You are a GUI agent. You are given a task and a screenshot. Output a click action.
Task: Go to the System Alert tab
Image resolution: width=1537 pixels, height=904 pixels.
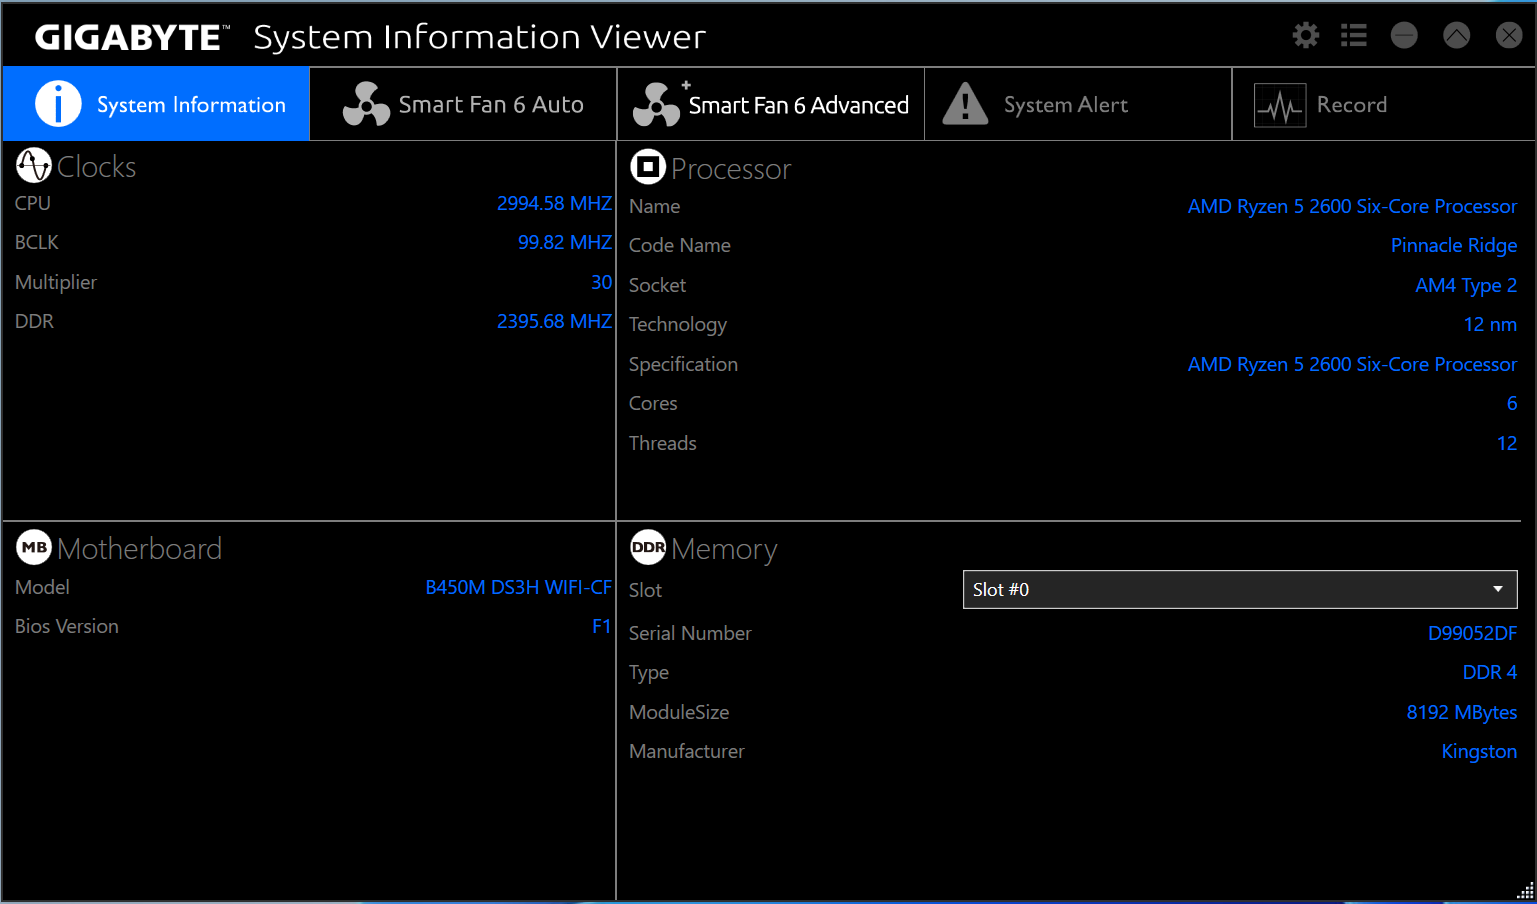click(1065, 105)
